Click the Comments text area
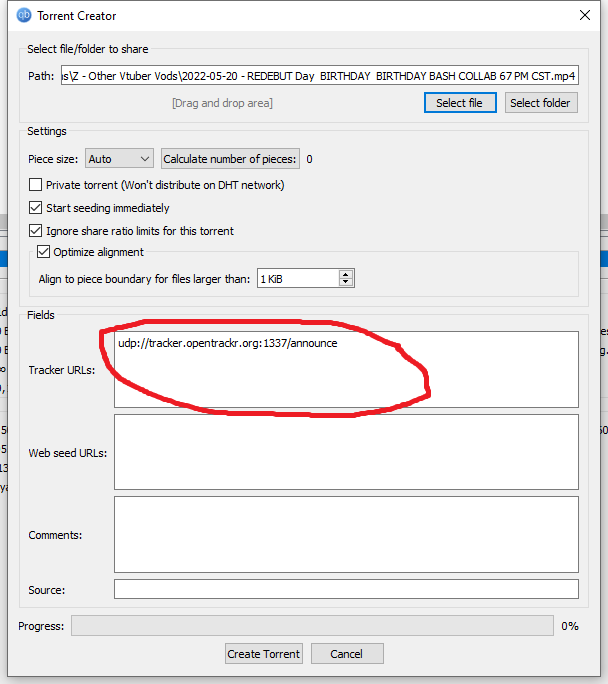Viewport: 608px width, 684px height. tap(346, 534)
